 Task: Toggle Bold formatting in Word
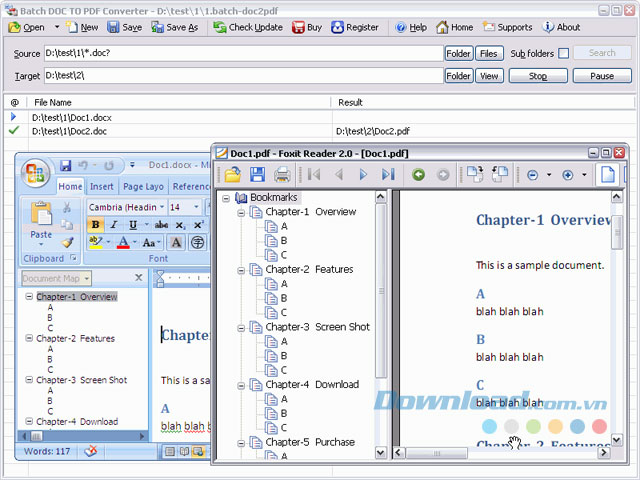95,224
